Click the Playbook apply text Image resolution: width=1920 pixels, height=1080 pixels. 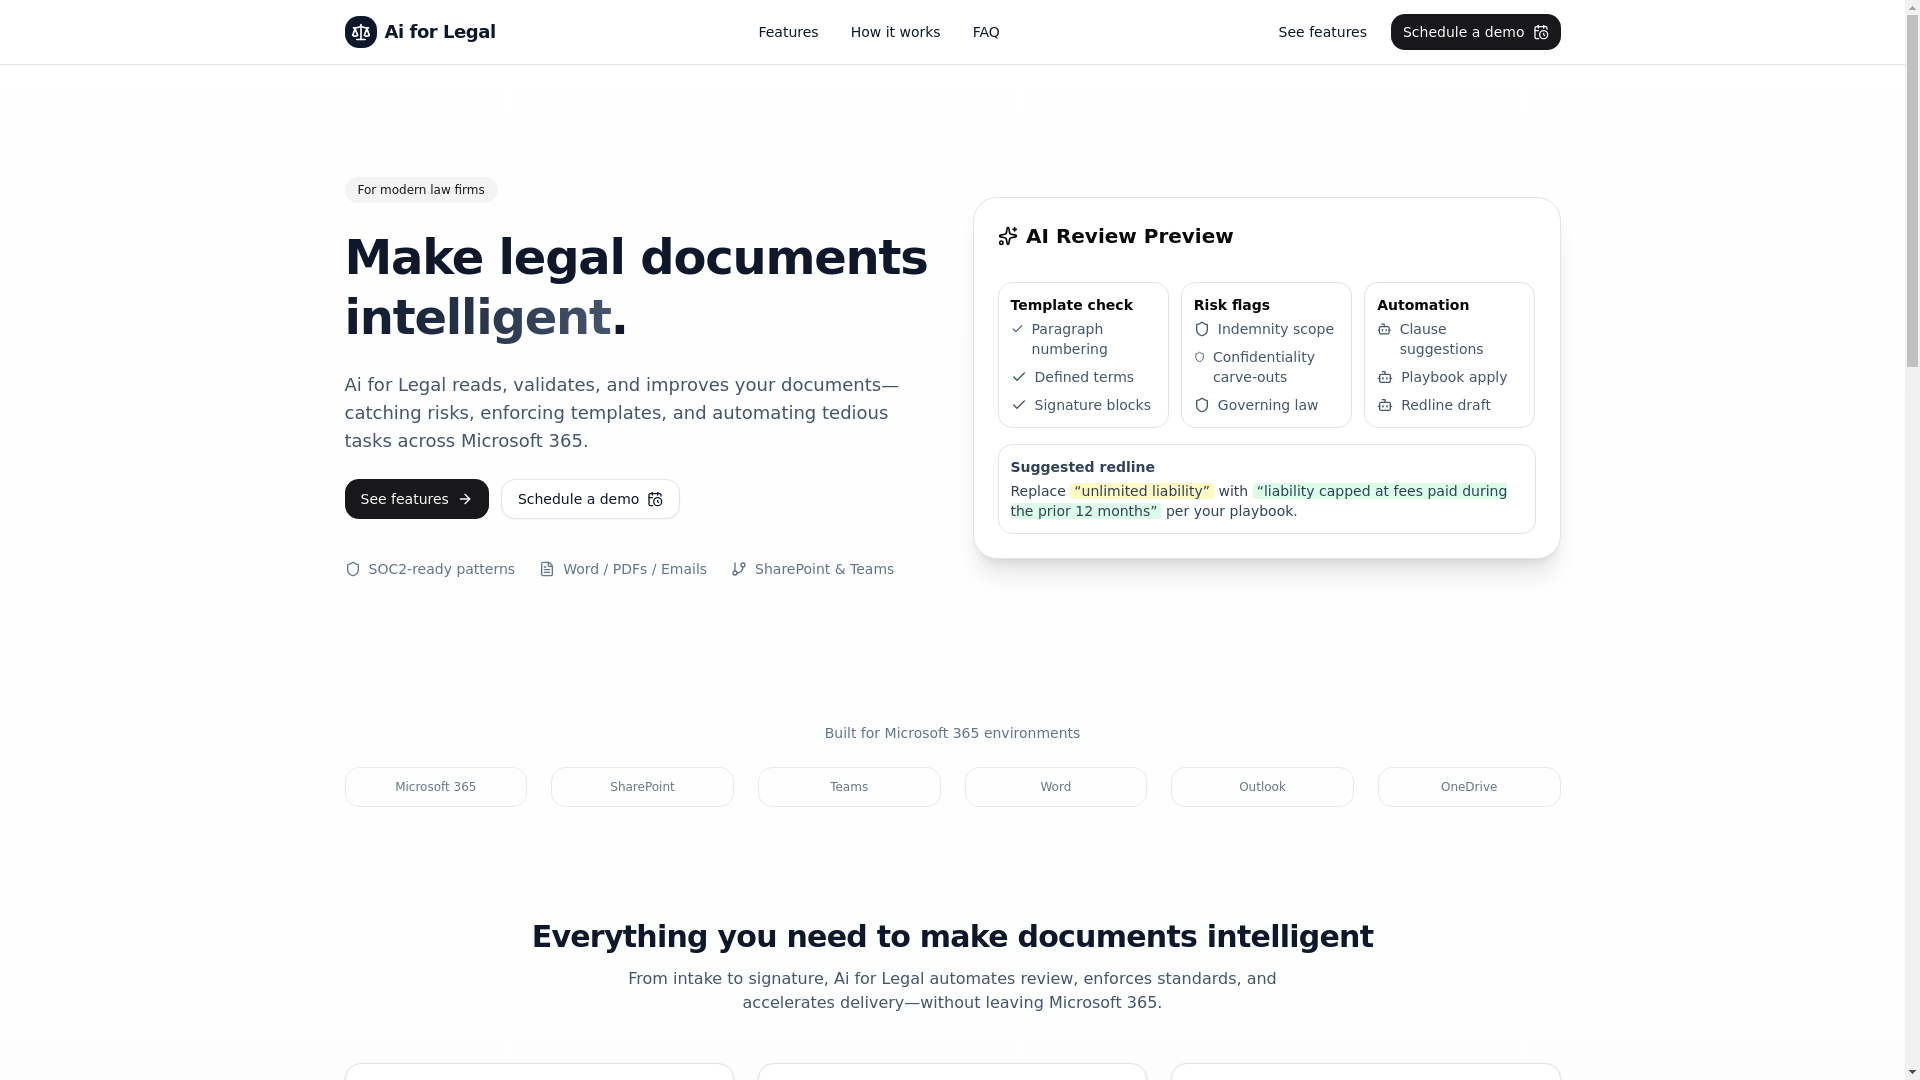point(1454,377)
